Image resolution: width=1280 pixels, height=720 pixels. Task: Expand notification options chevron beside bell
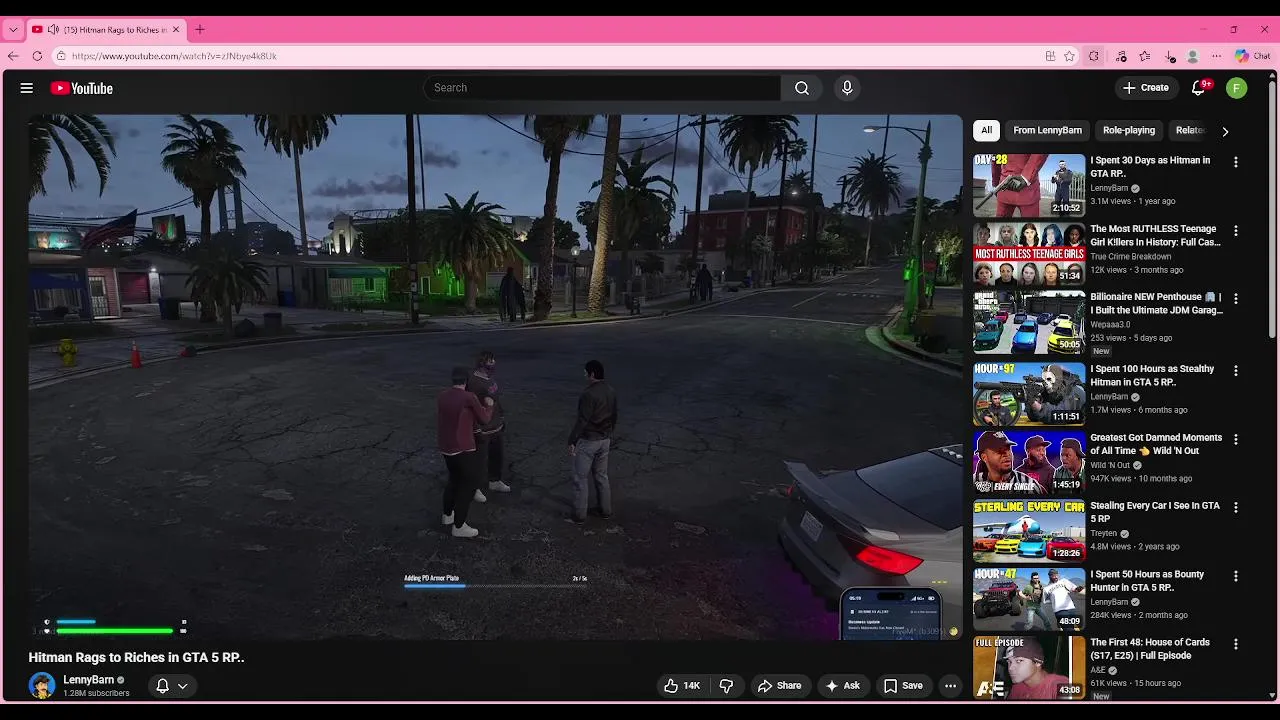pyautogui.click(x=183, y=686)
